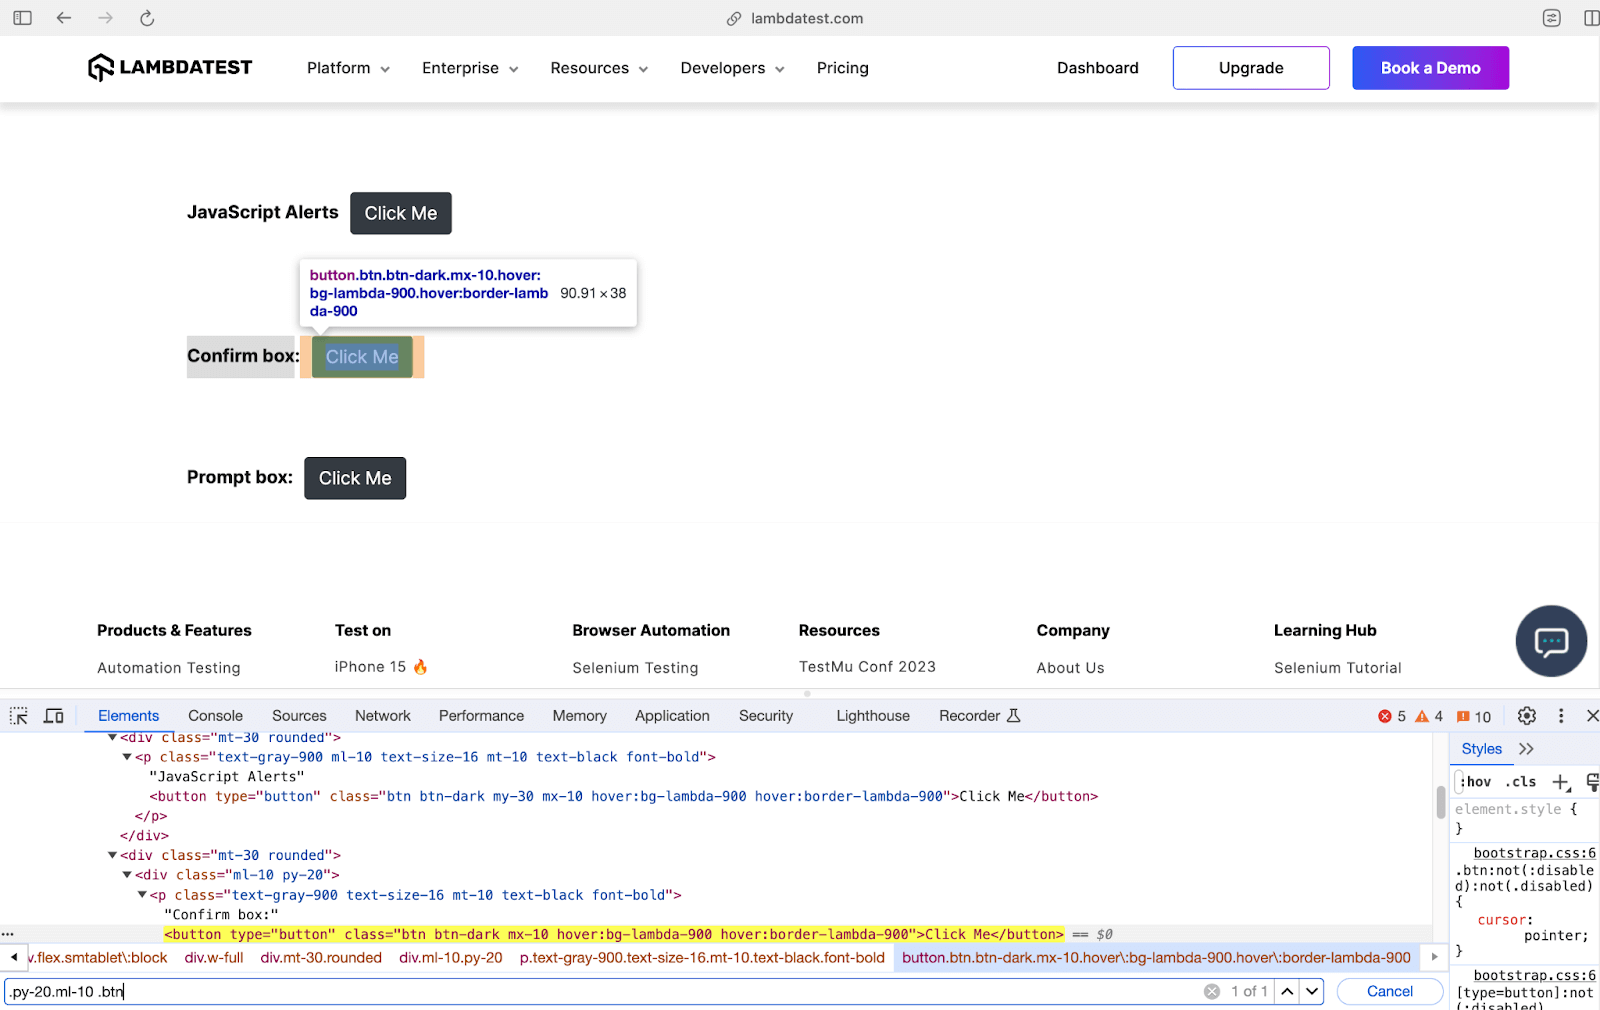The image size is (1600, 1010).
Task: Toggle .cls element classes panel
Action: (x=1521, y=782)
